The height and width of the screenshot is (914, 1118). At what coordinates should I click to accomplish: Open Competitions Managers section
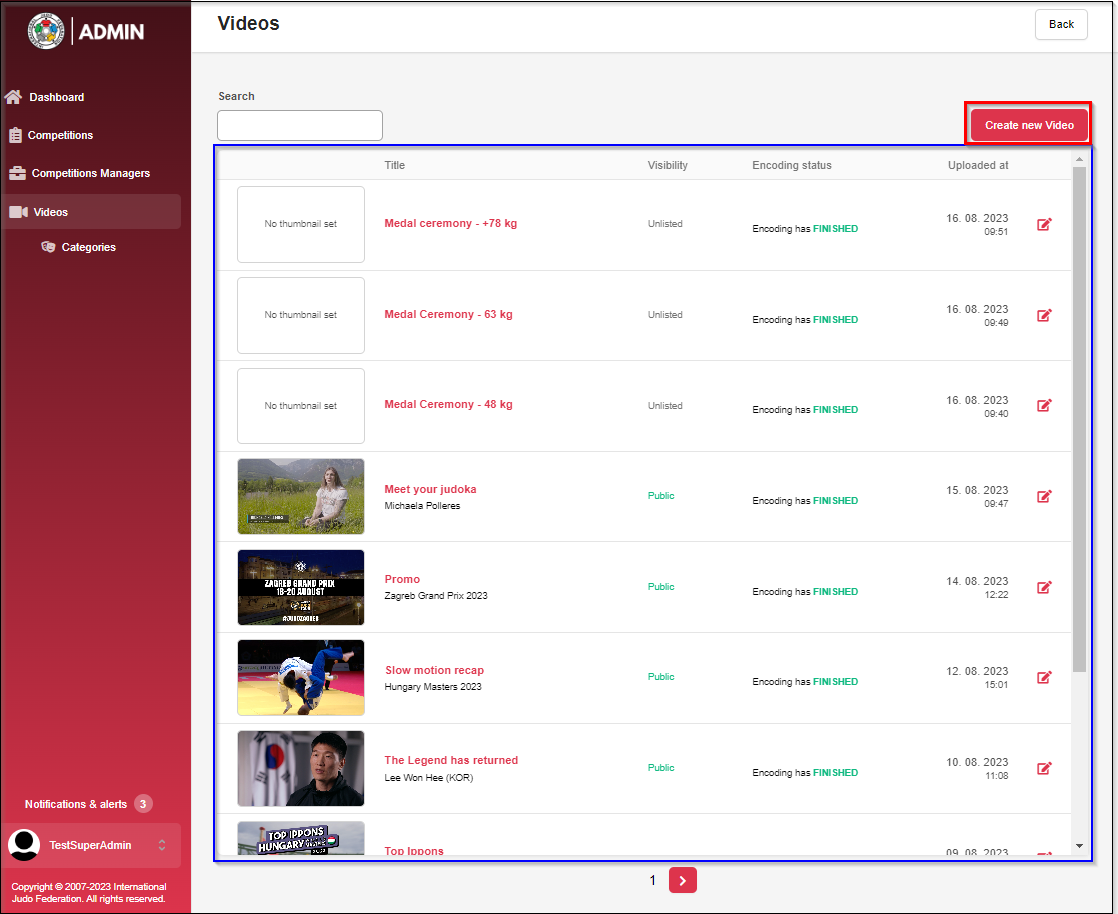90,173
